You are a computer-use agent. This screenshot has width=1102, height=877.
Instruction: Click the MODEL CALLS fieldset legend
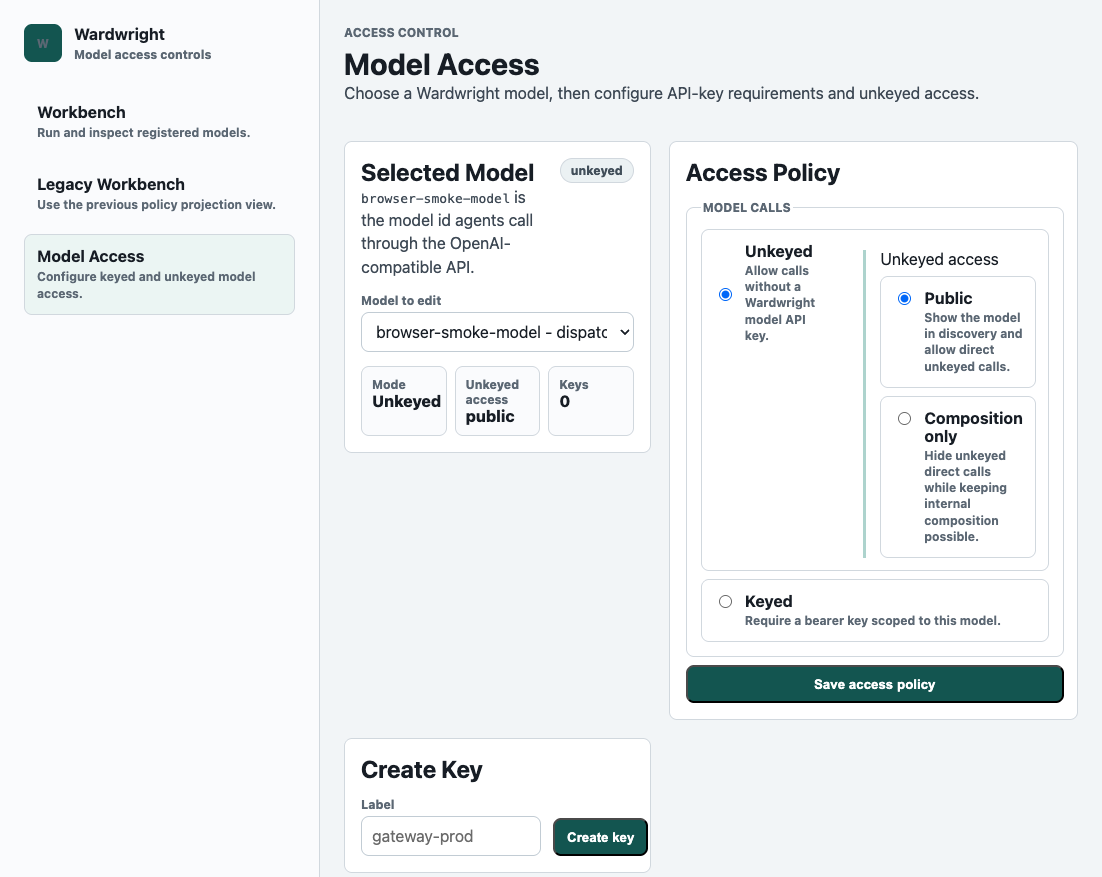point(746,207)
